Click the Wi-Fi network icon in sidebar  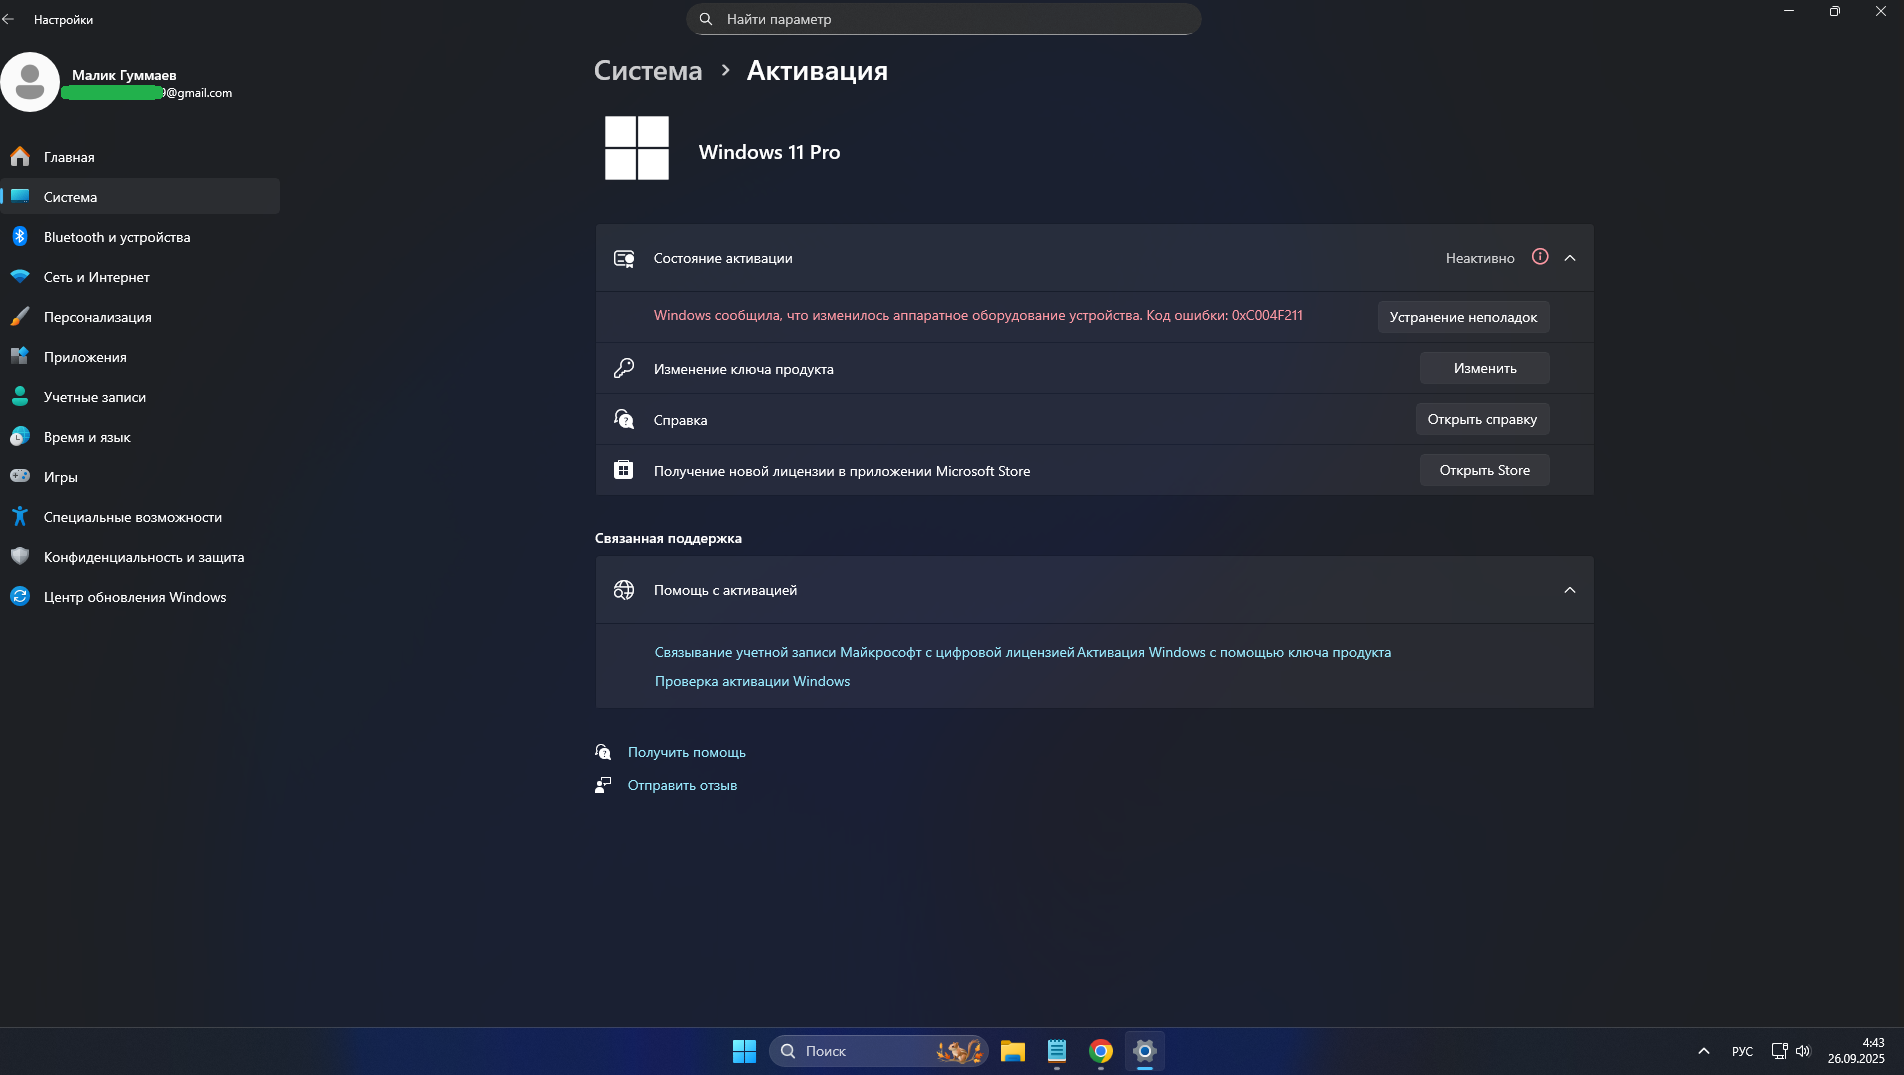coord(20,277)
